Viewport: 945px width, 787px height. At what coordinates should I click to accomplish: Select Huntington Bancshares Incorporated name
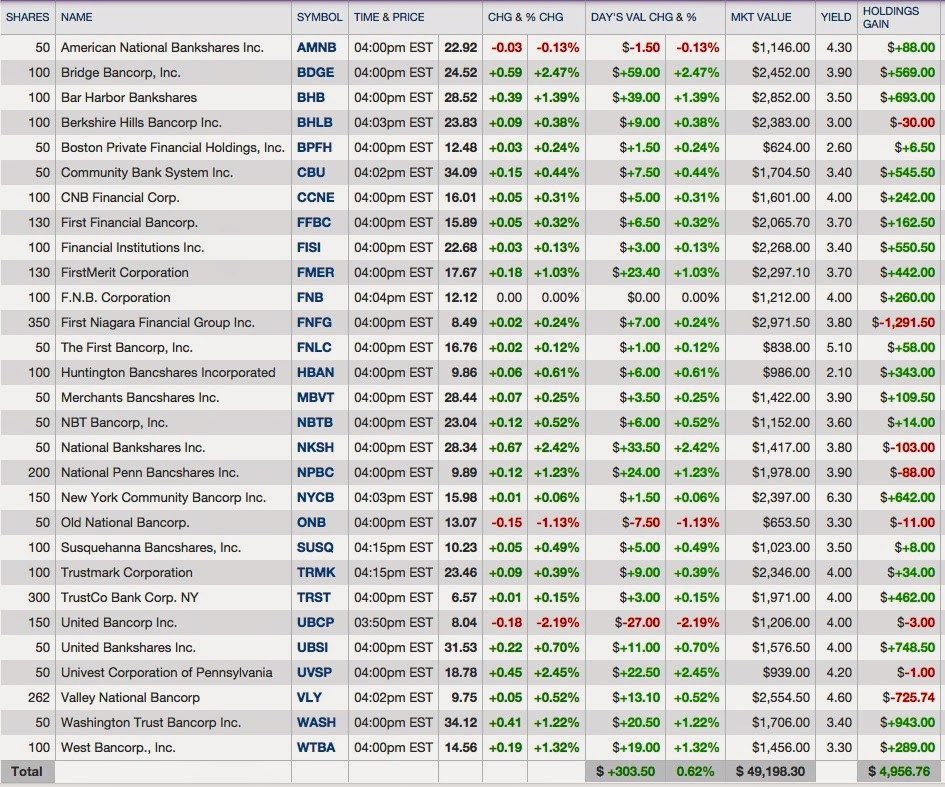[x=168, y=372]
